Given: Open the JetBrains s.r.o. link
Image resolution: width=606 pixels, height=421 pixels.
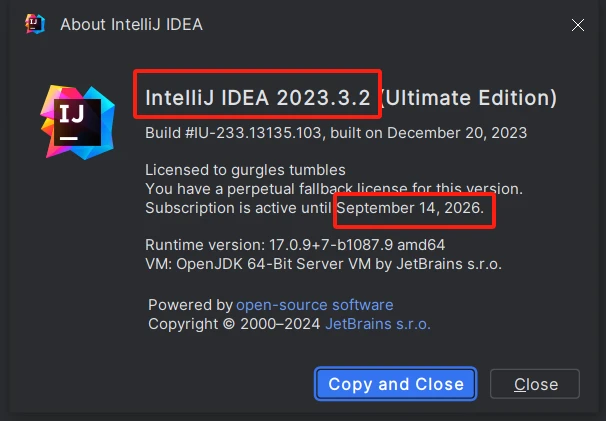Looking at the screenshot, I should coord(378,324).
